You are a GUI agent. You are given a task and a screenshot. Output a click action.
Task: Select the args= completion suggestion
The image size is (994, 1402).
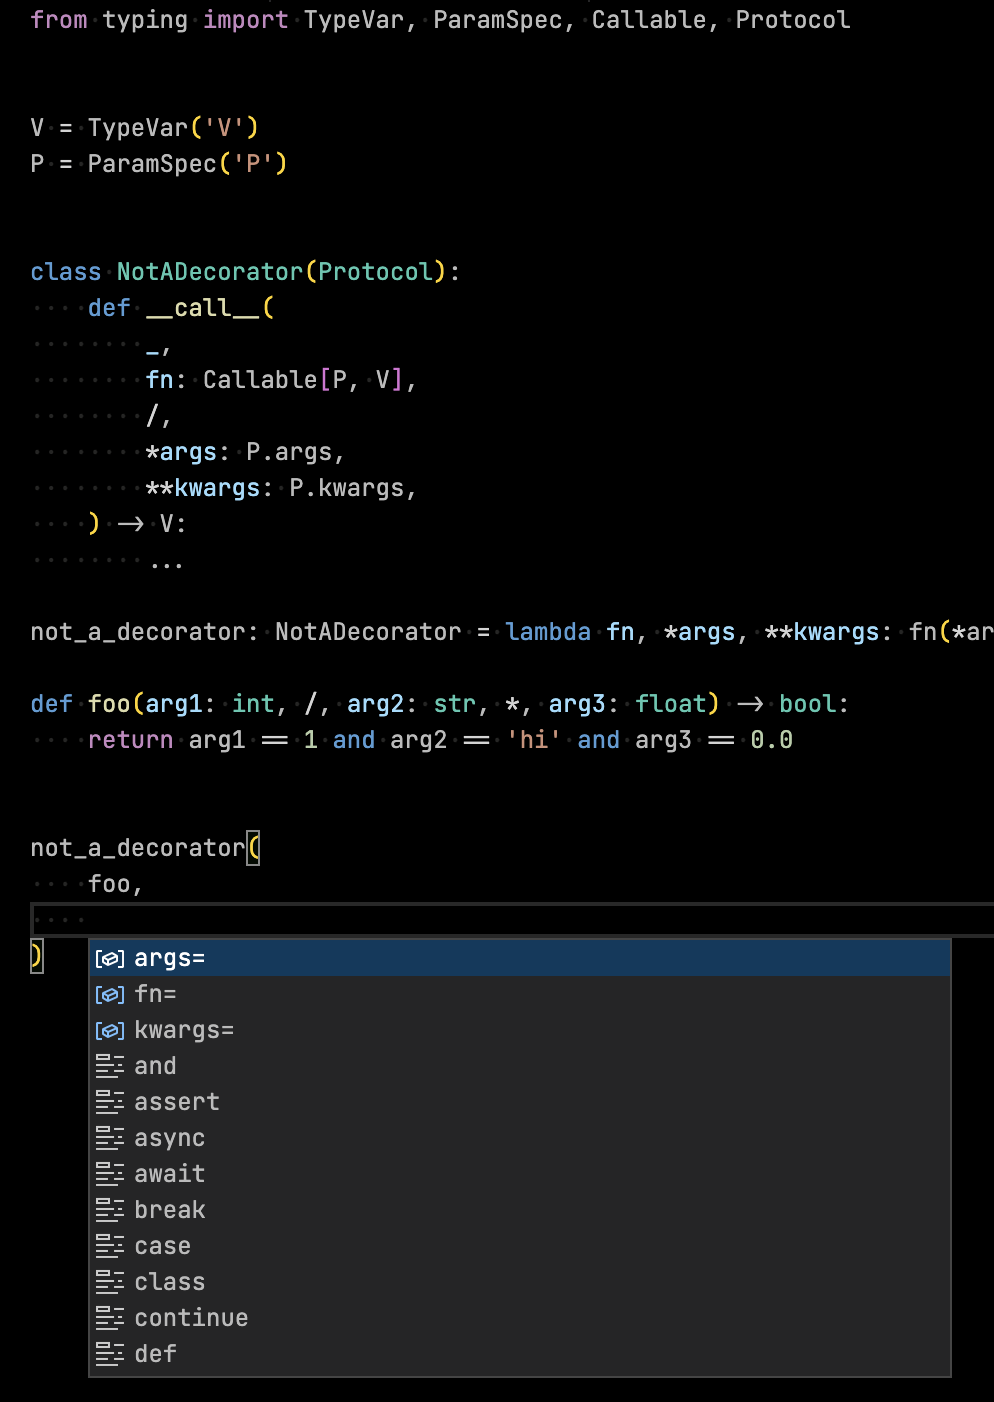pyautogui.click(x=175, y=957)
